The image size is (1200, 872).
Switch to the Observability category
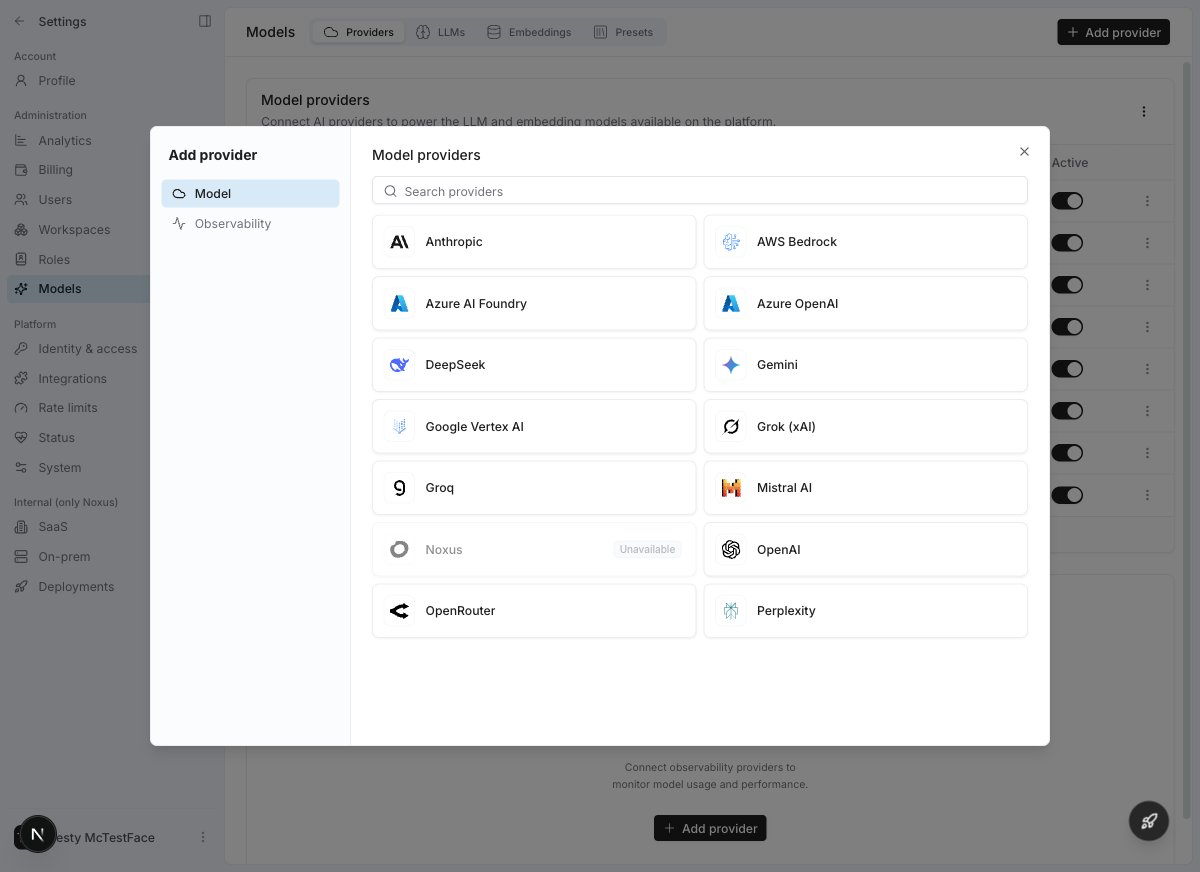click(x=250, y=224)
